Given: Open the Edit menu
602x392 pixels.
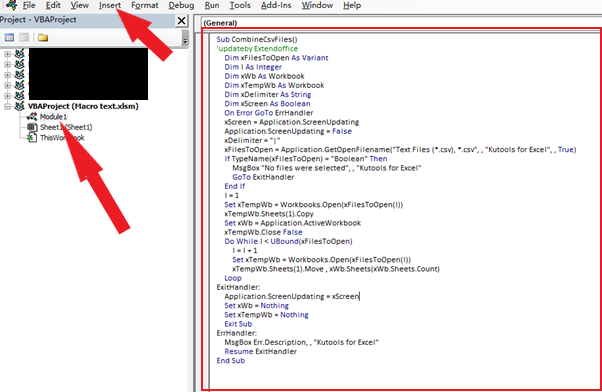Looking at the screenshot, I should (x=53, y=5).
